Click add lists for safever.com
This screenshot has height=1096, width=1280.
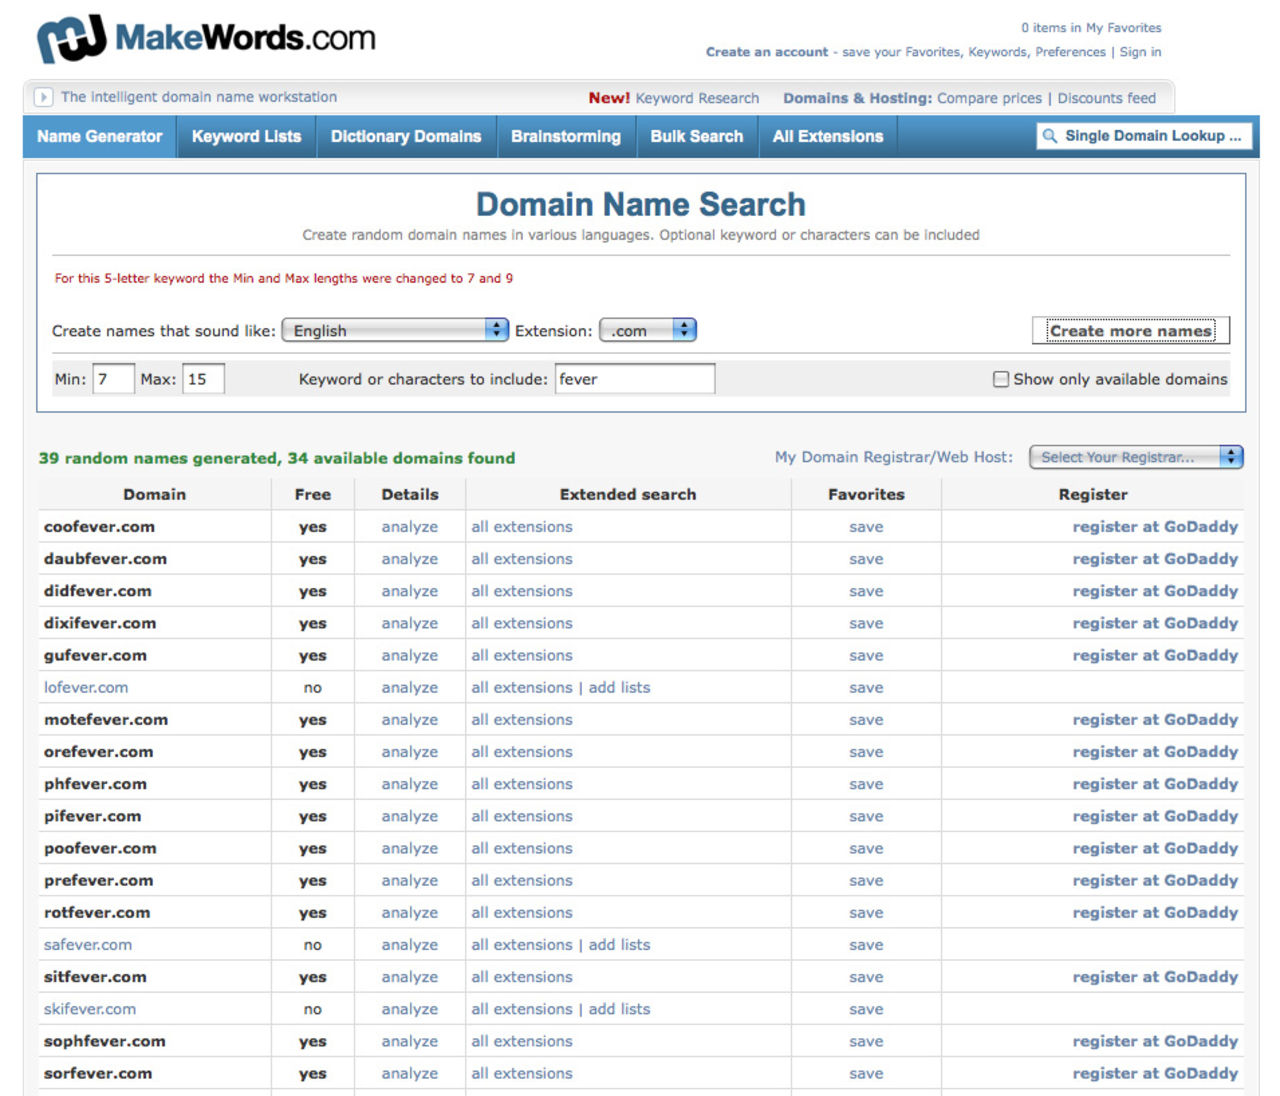[619, 945]
